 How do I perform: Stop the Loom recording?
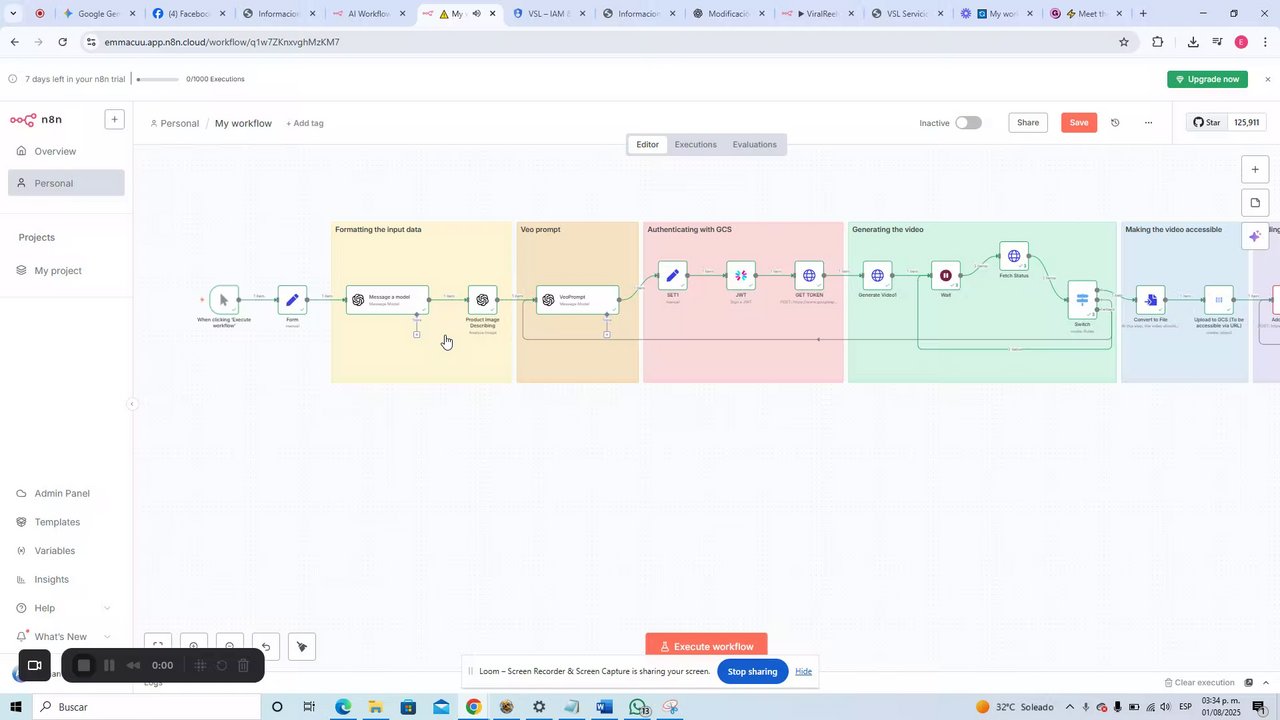coord(84,665)
